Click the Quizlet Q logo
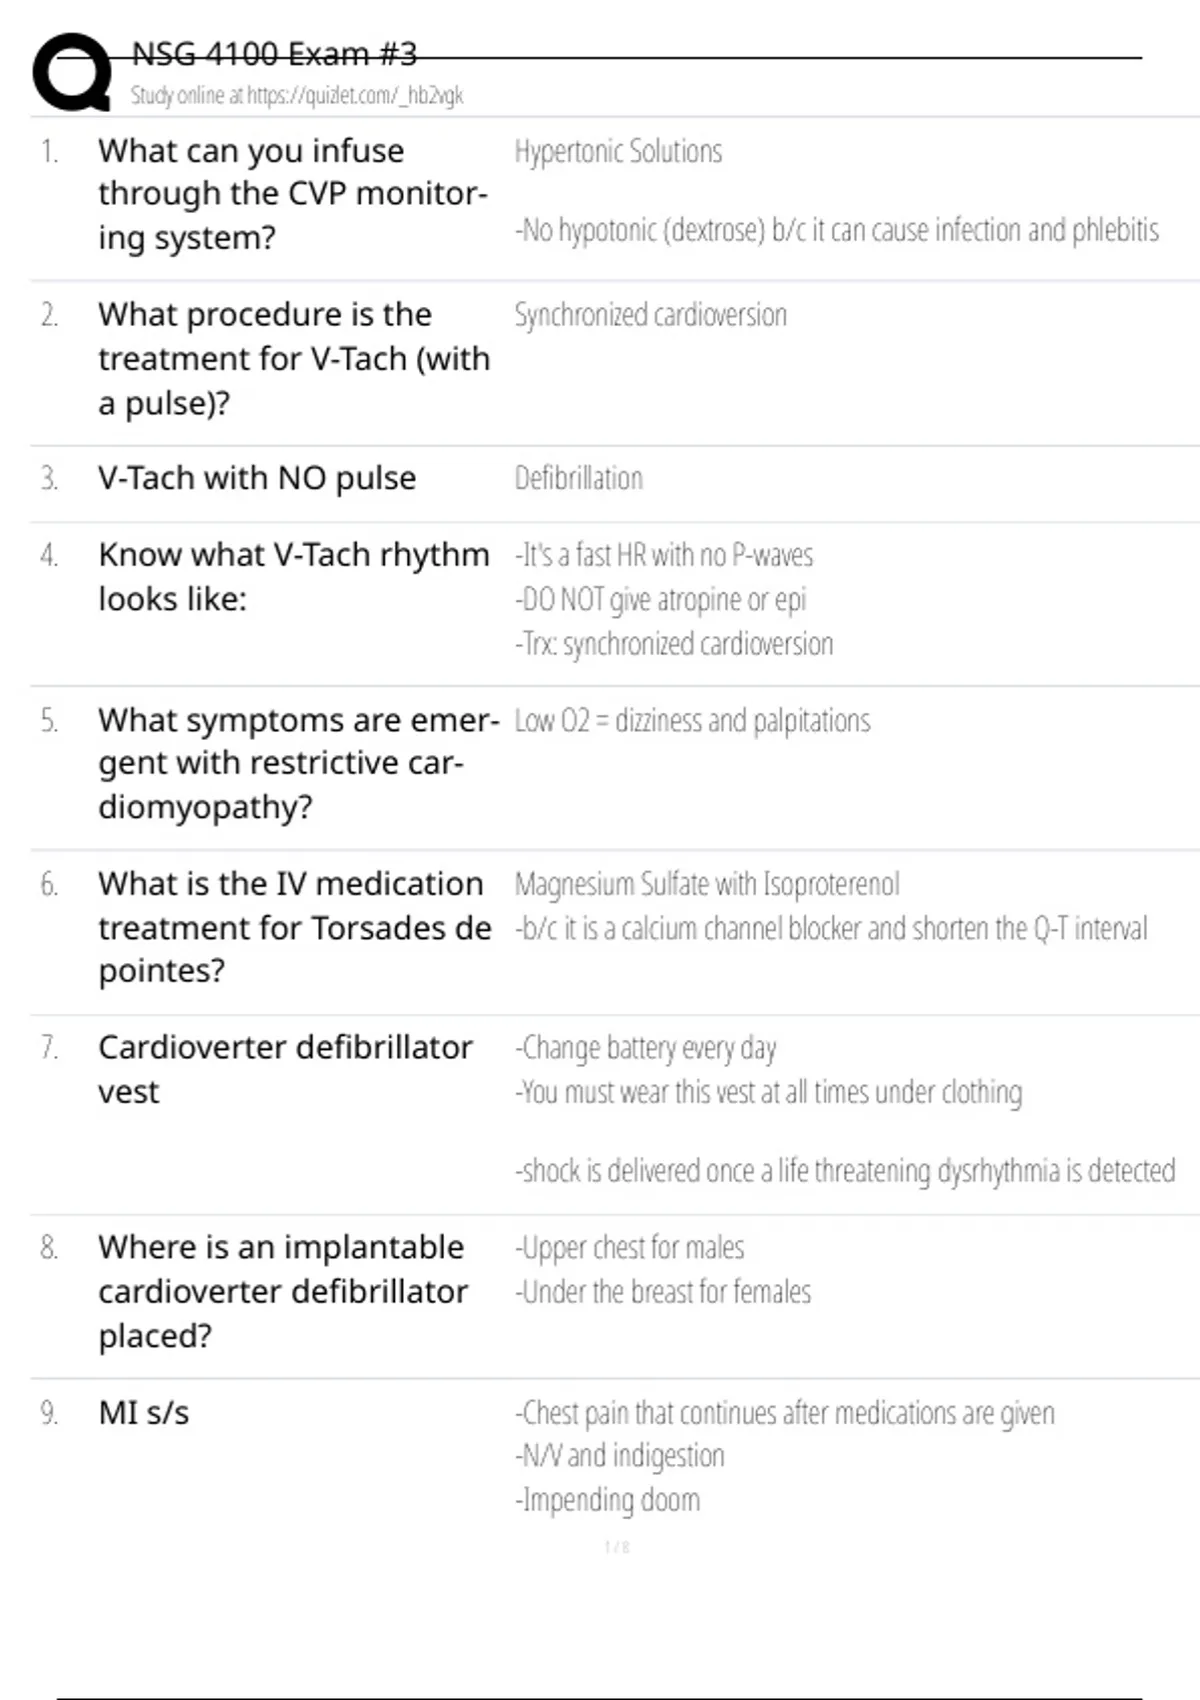 (72, 72)
